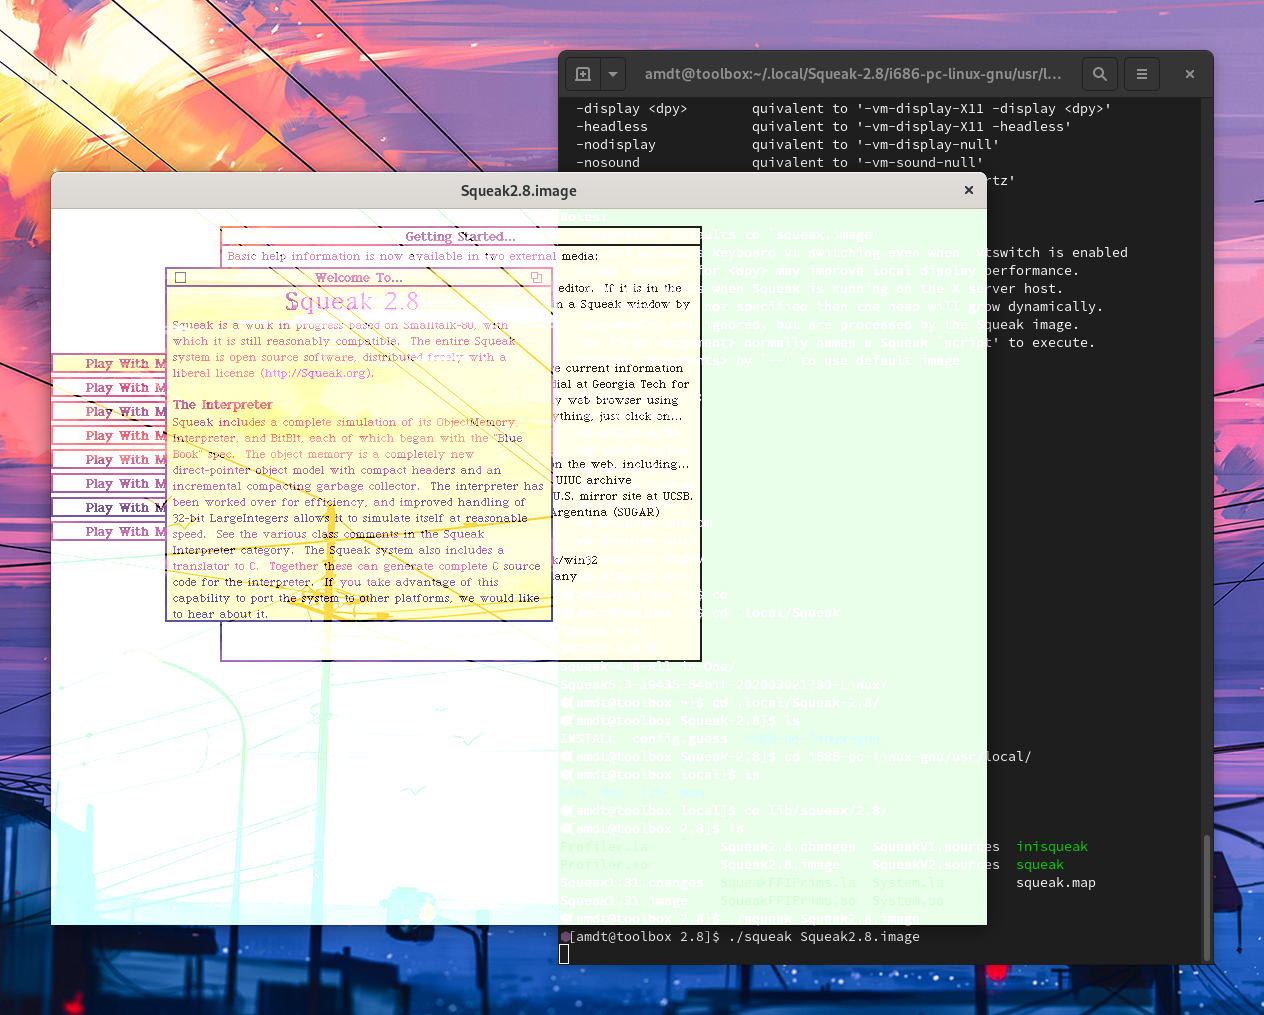The width and height of the screenshot is (1264, 1015).
Task: Open a new tab in the terminal
Action: (x=583, y=74)
